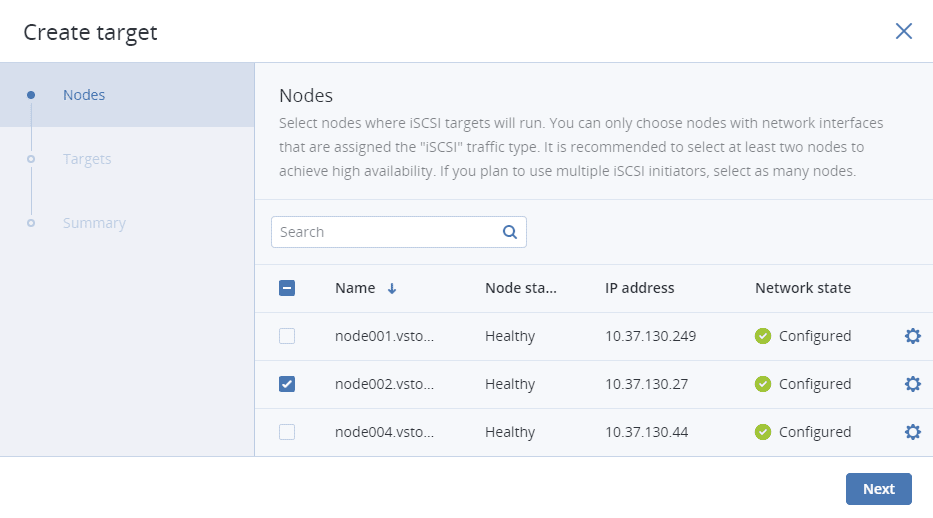
Task: Select the node001 checkbox
Action: tap(287, 336)
